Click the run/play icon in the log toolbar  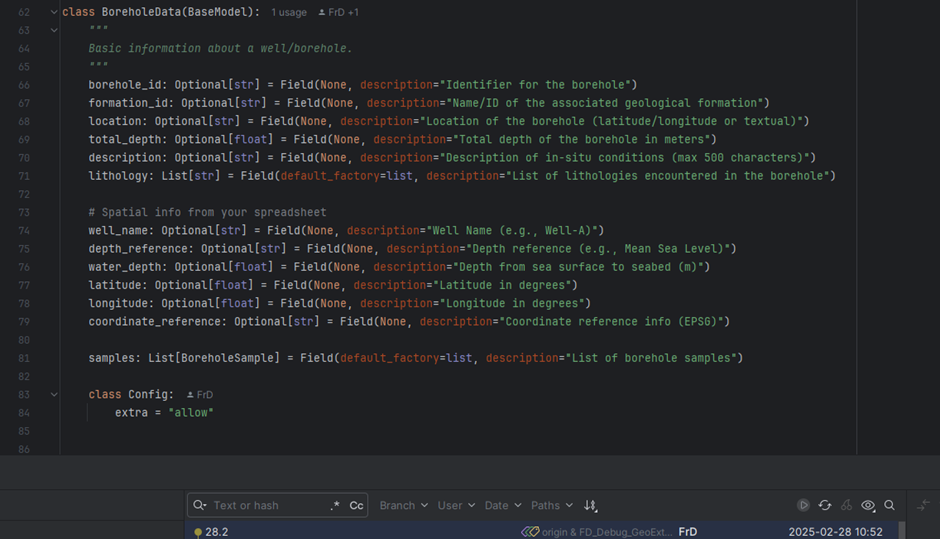click(803, 505)
